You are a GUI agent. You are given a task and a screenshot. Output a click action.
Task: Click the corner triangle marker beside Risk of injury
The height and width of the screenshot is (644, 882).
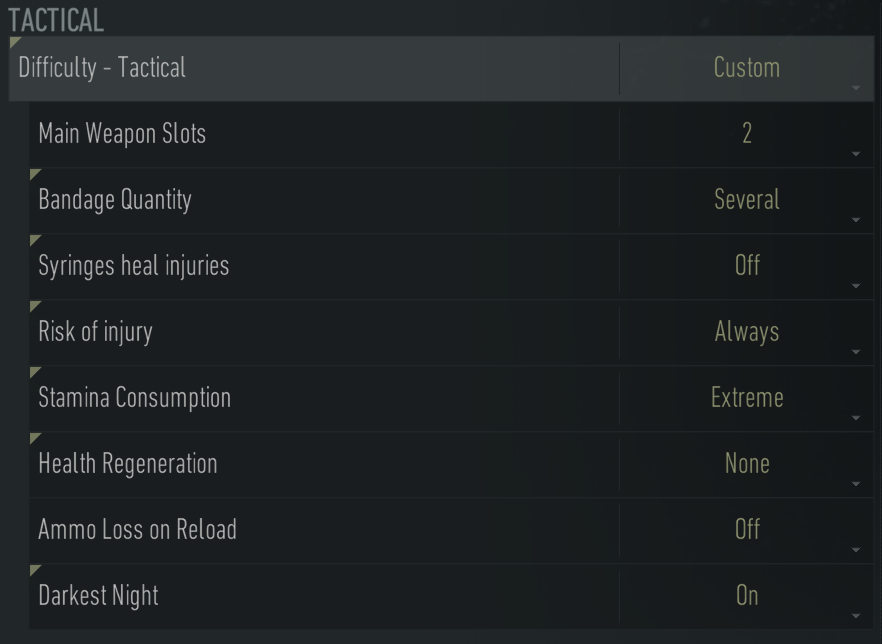pos(35,307)
